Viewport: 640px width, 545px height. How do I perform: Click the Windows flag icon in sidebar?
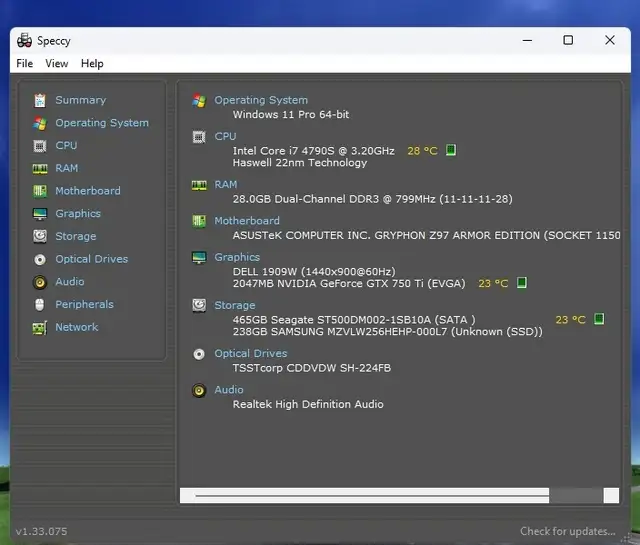[40, 123]
